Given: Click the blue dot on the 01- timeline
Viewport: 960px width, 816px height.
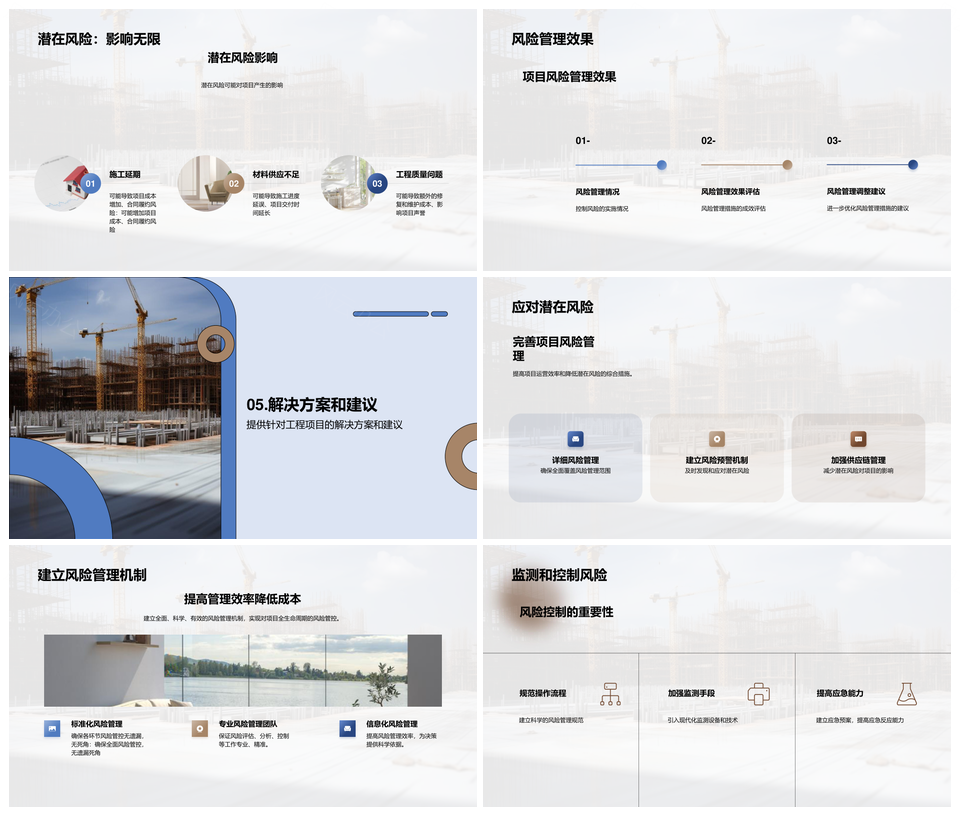Looking at the screenshot, I should pyautogui.click(x=662, y=165).
